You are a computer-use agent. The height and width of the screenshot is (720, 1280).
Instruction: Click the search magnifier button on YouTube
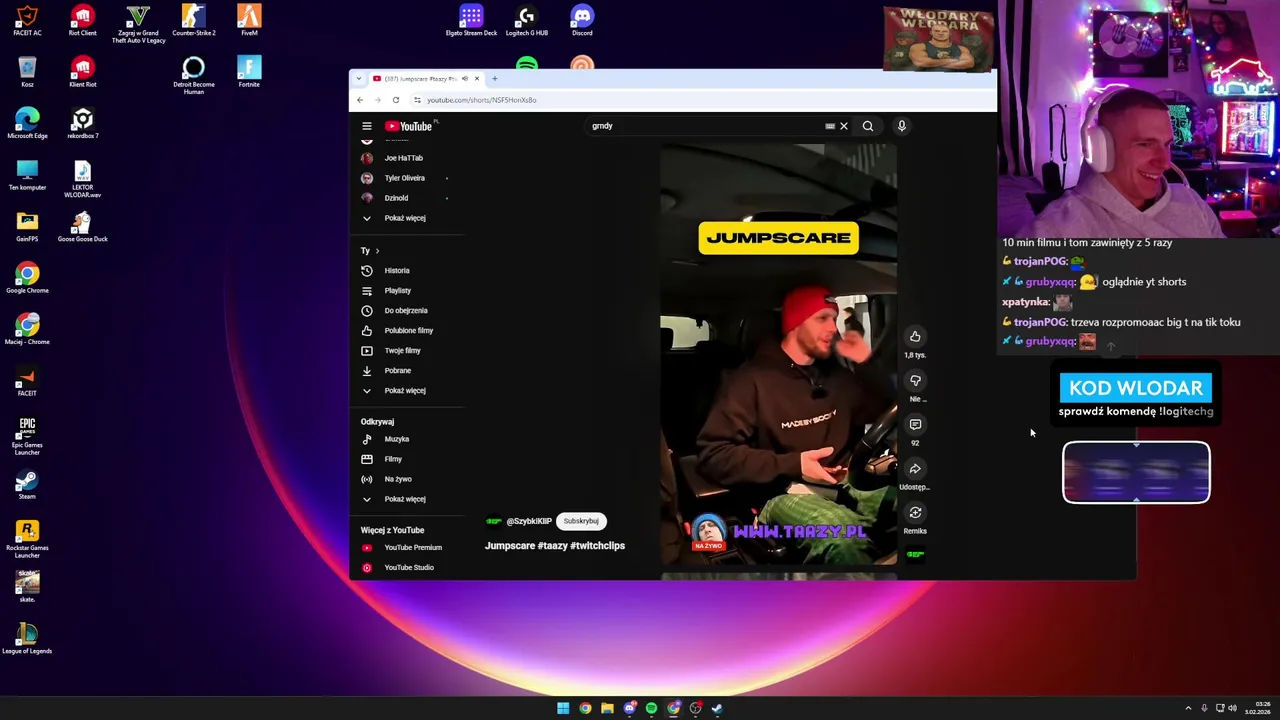tap(868, 126)
